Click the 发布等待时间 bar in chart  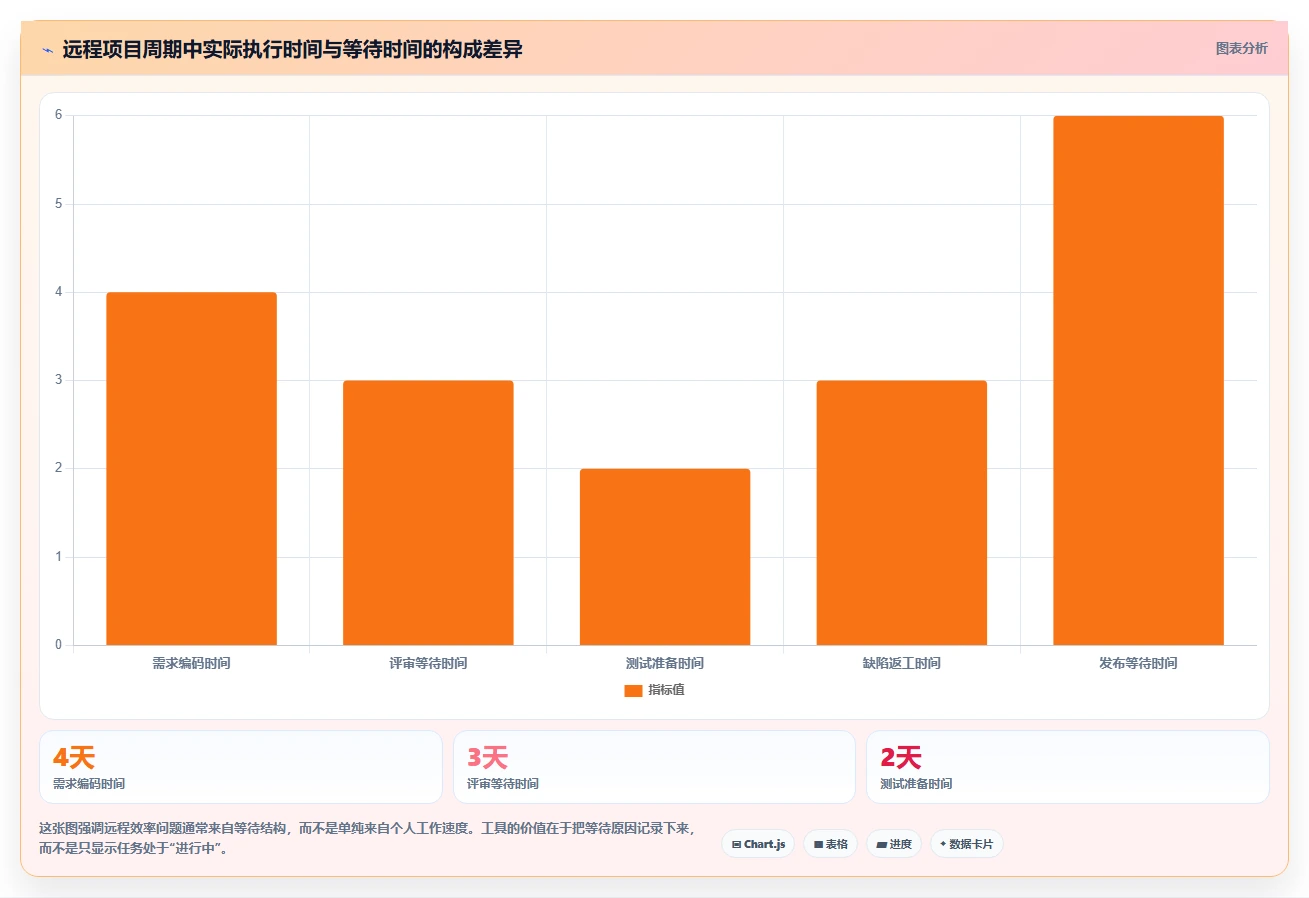pos(1138,380)
